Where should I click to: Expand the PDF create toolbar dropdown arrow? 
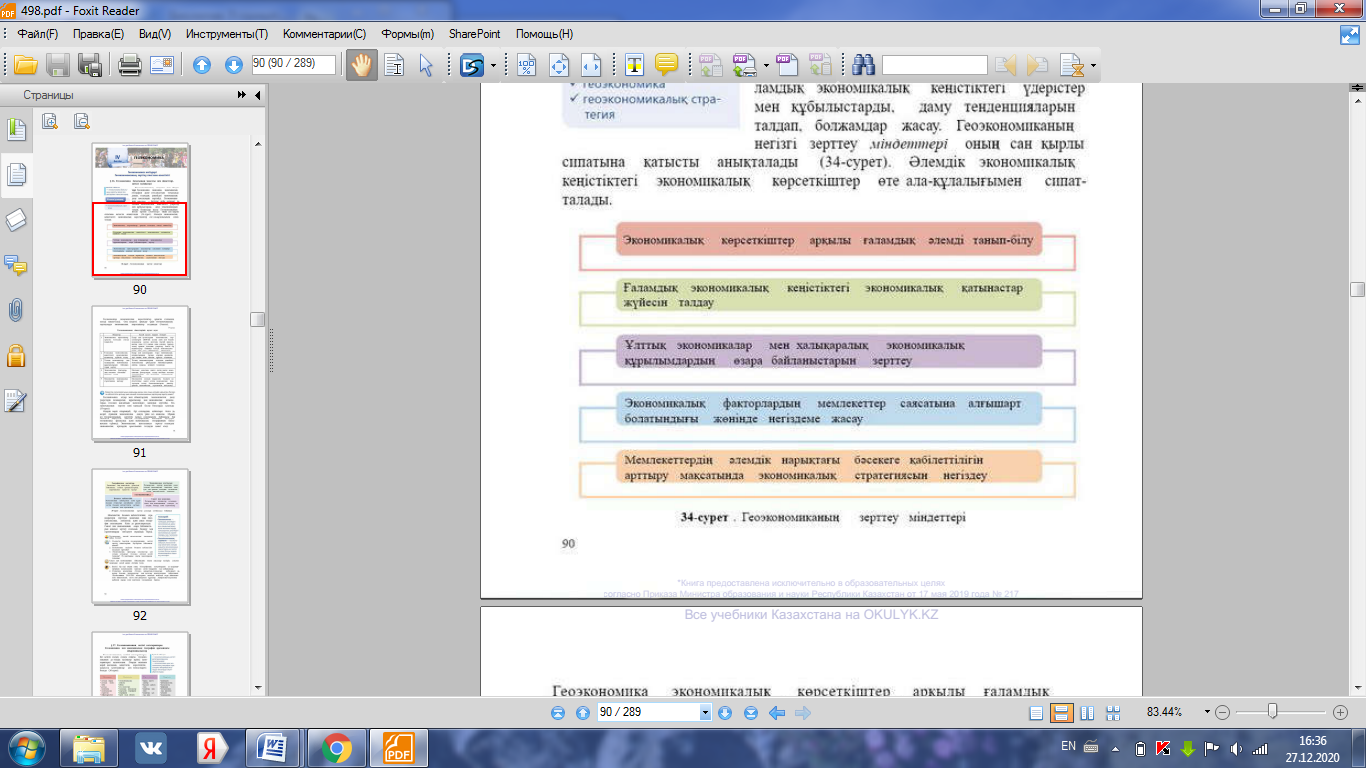tap(766, 66)
